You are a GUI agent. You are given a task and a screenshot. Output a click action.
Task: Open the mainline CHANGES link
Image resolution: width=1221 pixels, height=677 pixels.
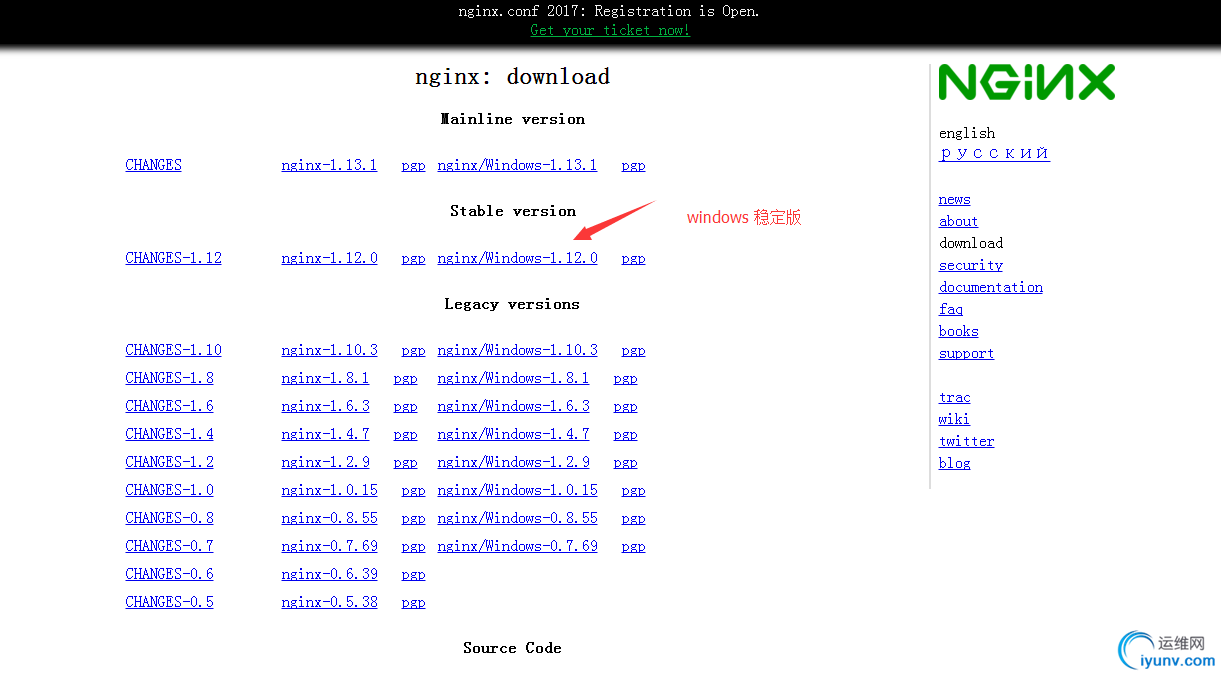point(153,165)
